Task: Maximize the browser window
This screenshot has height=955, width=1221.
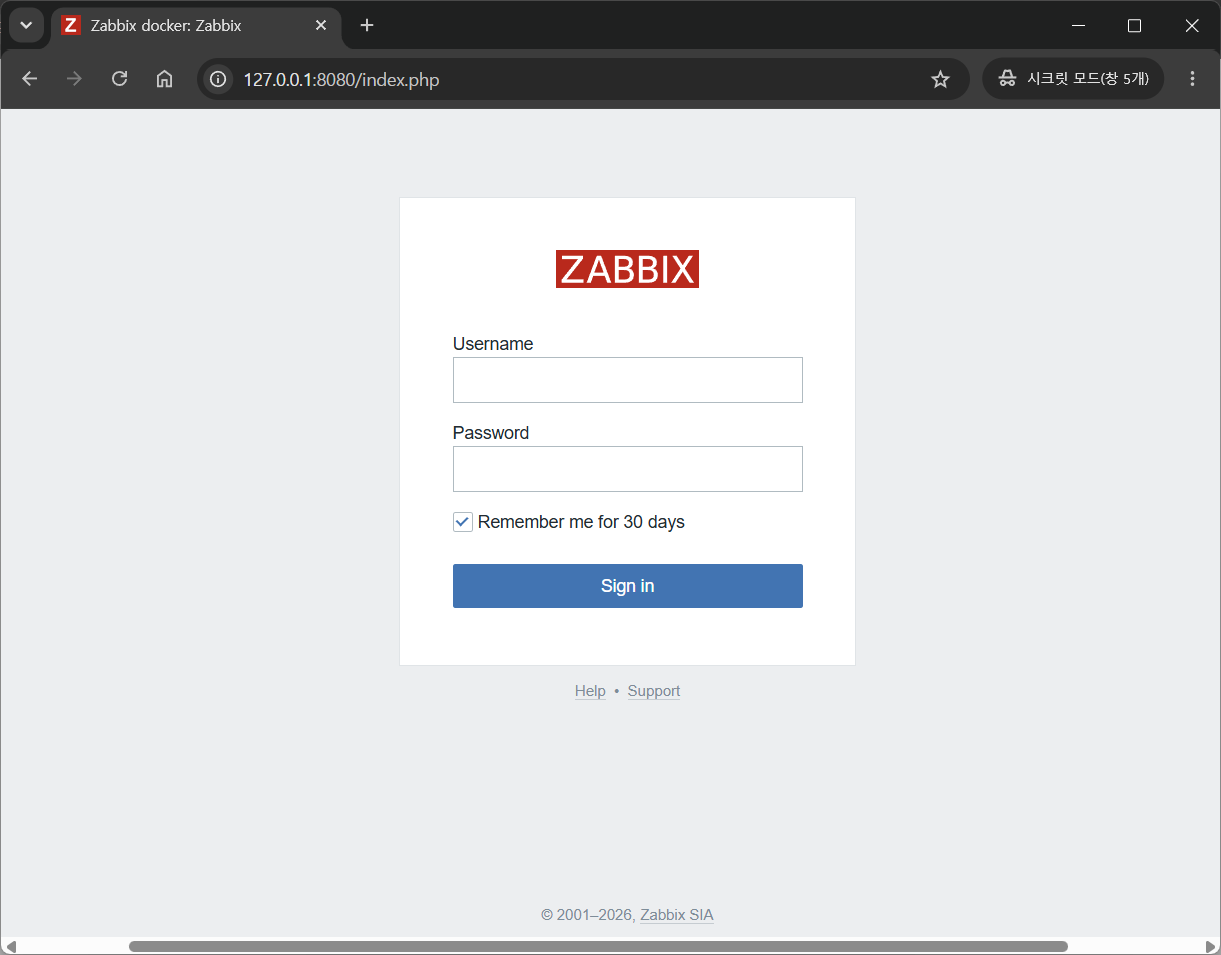Action: [x=1134, y=26]
